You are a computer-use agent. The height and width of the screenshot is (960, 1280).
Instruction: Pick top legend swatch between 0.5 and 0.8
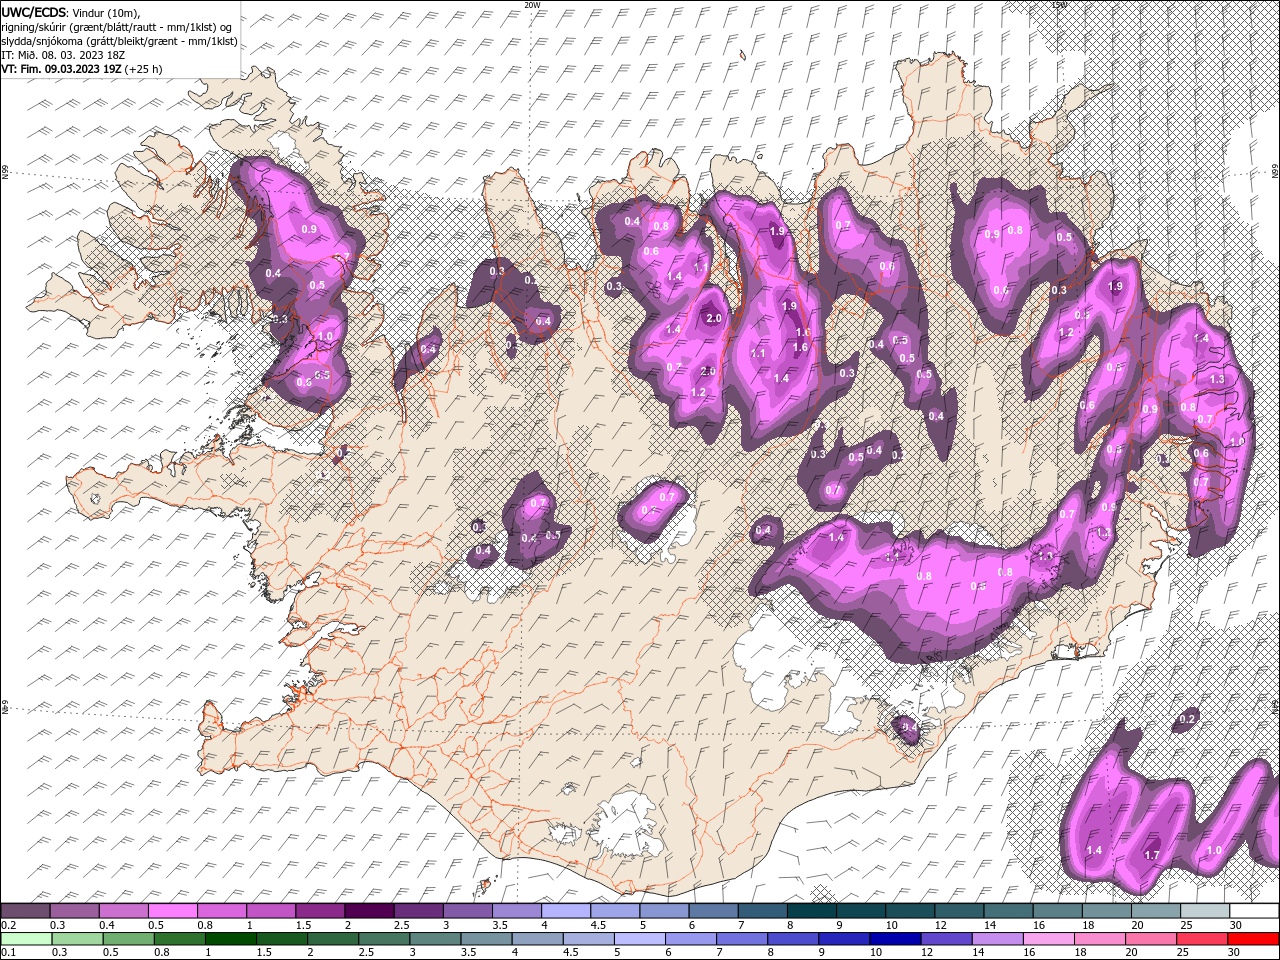point(172,910)
